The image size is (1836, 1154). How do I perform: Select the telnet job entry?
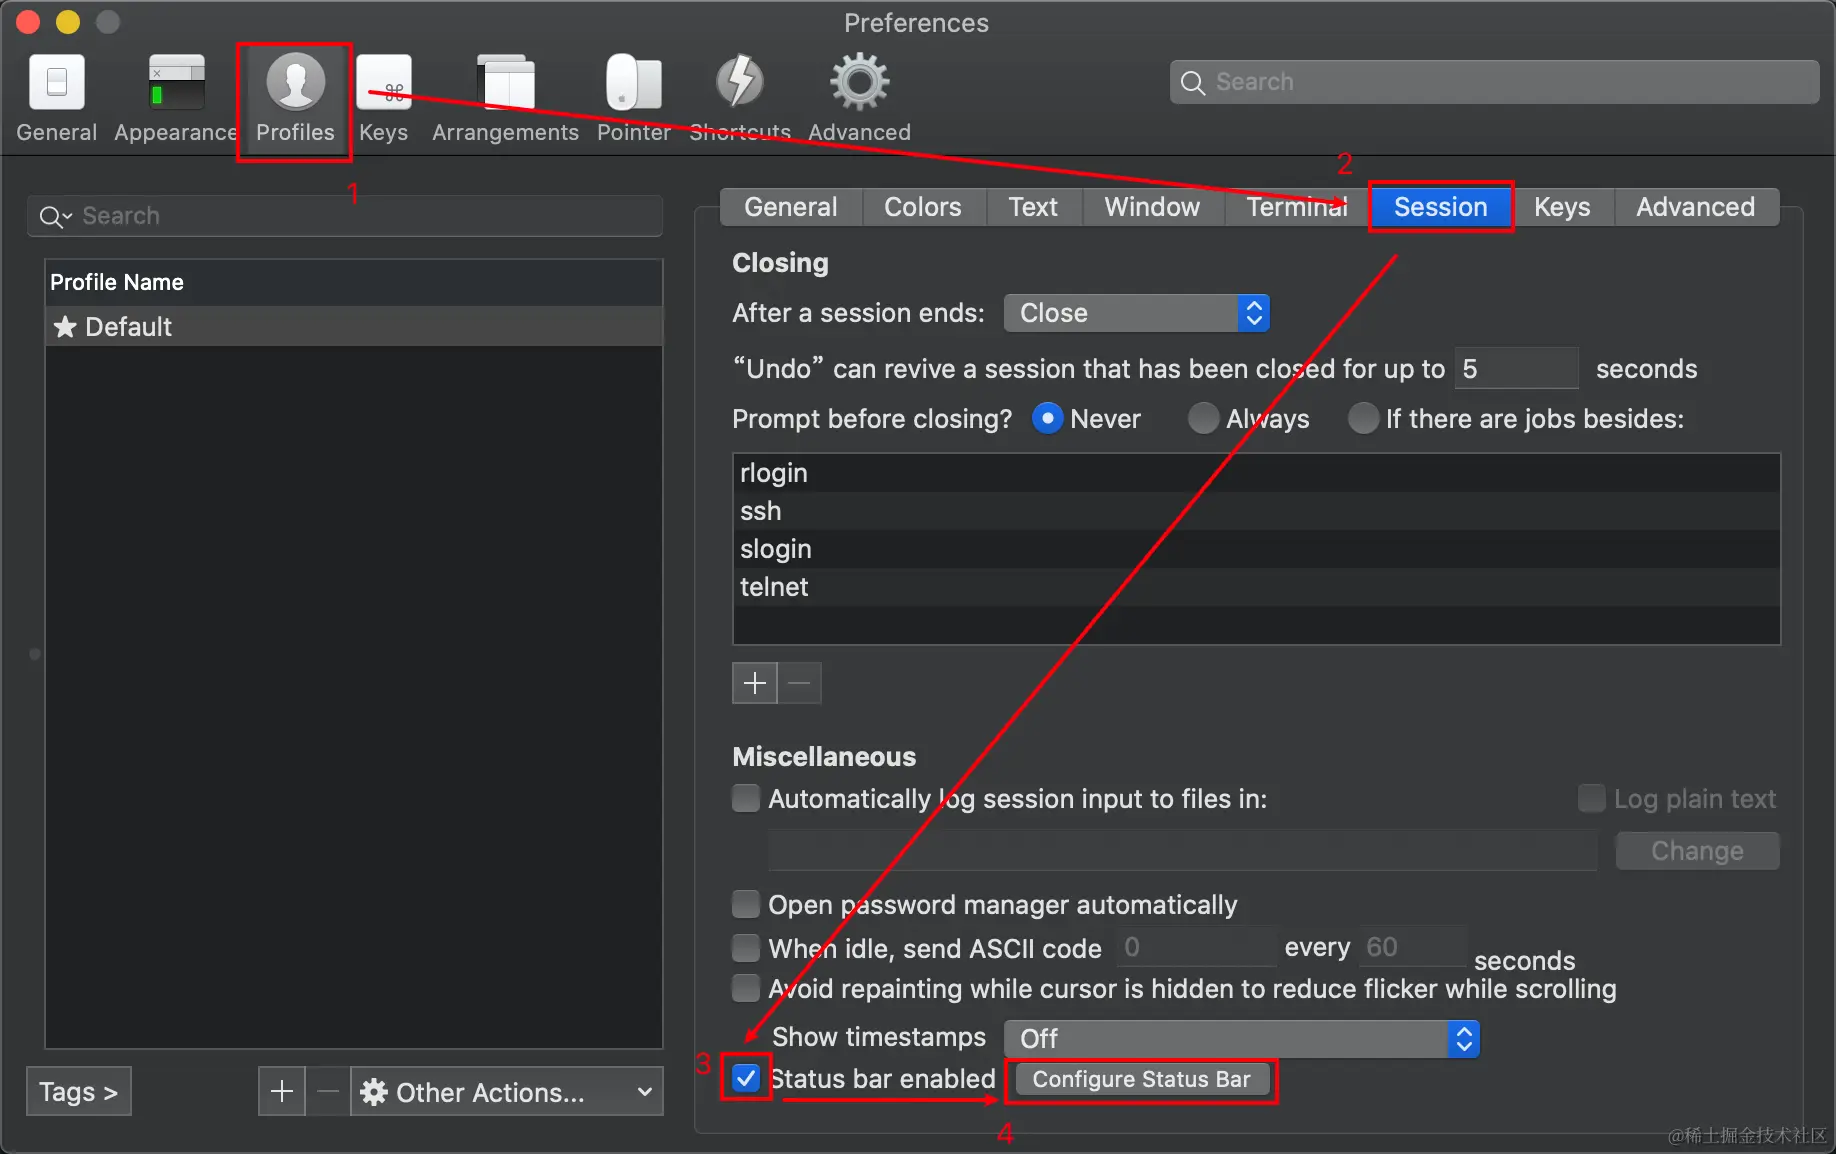click(1256, 587)
